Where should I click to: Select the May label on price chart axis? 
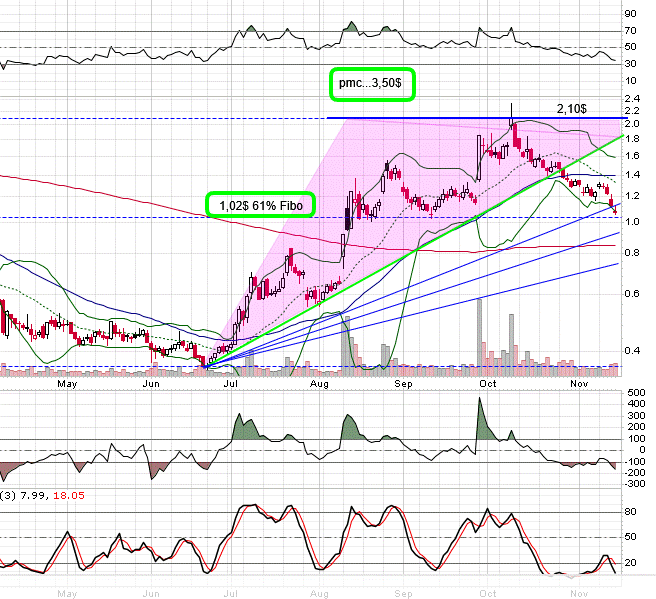[67, 382]
